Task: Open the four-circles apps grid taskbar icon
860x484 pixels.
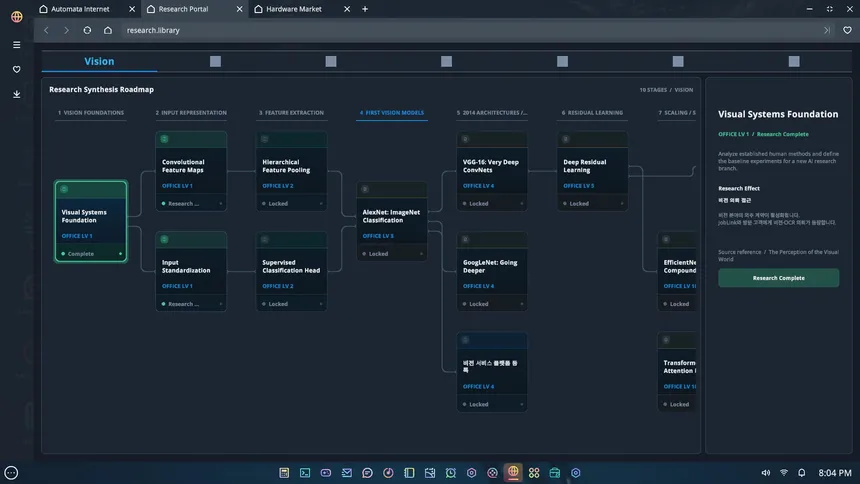Action: tap(534, 472)
